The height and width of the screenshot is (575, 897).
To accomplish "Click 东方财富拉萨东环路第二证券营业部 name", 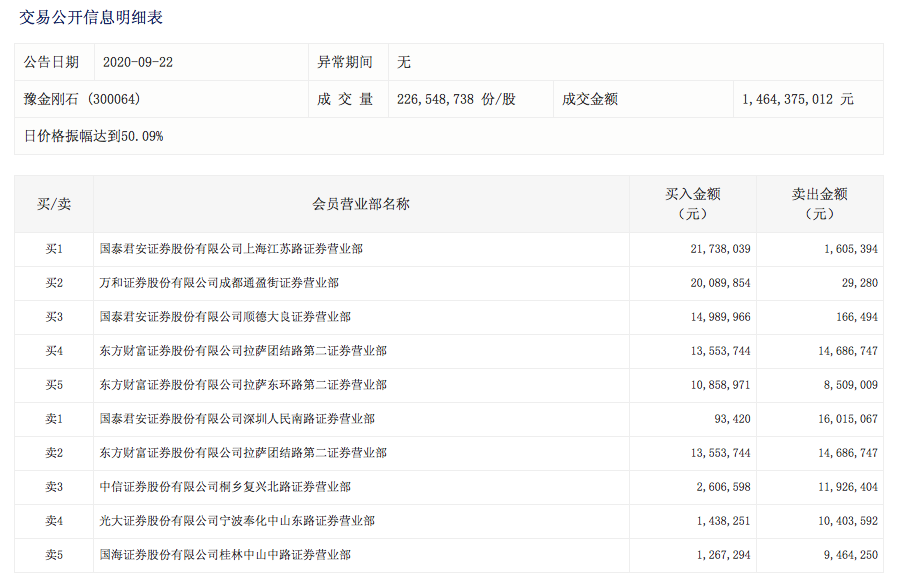I will [x=243, y=386].
